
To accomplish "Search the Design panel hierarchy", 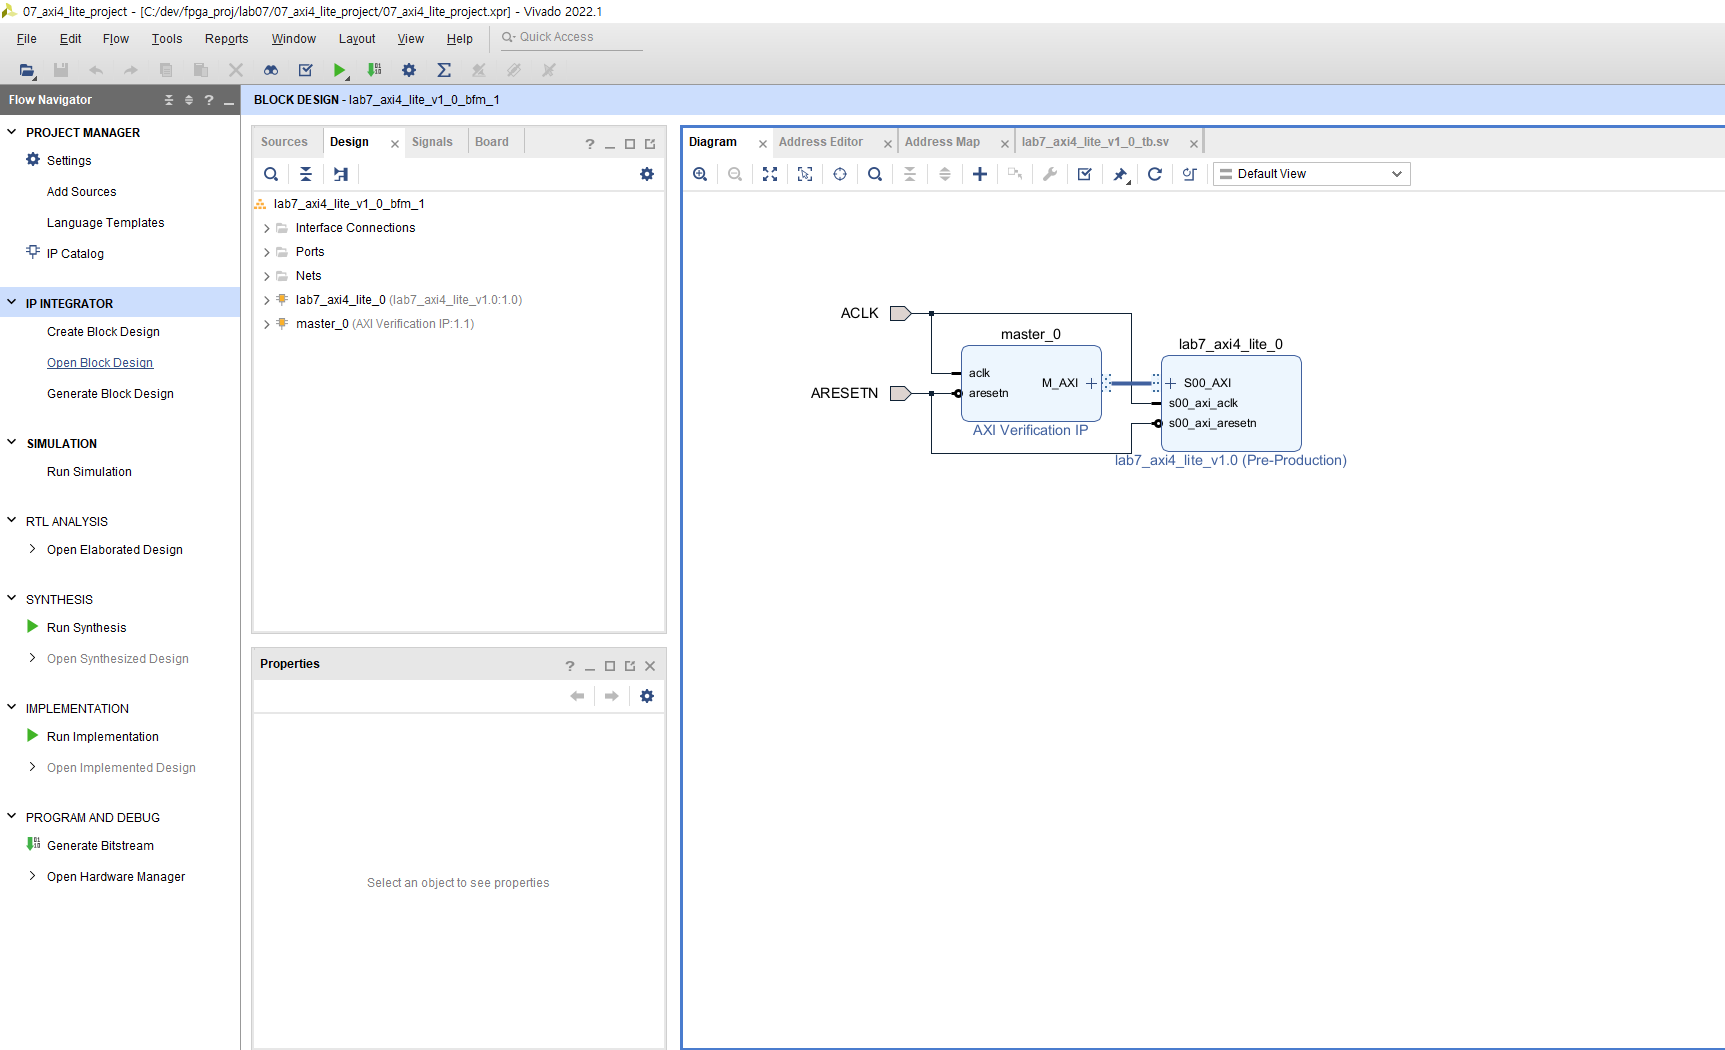I will pyautogui.click(x=271, y=174).
